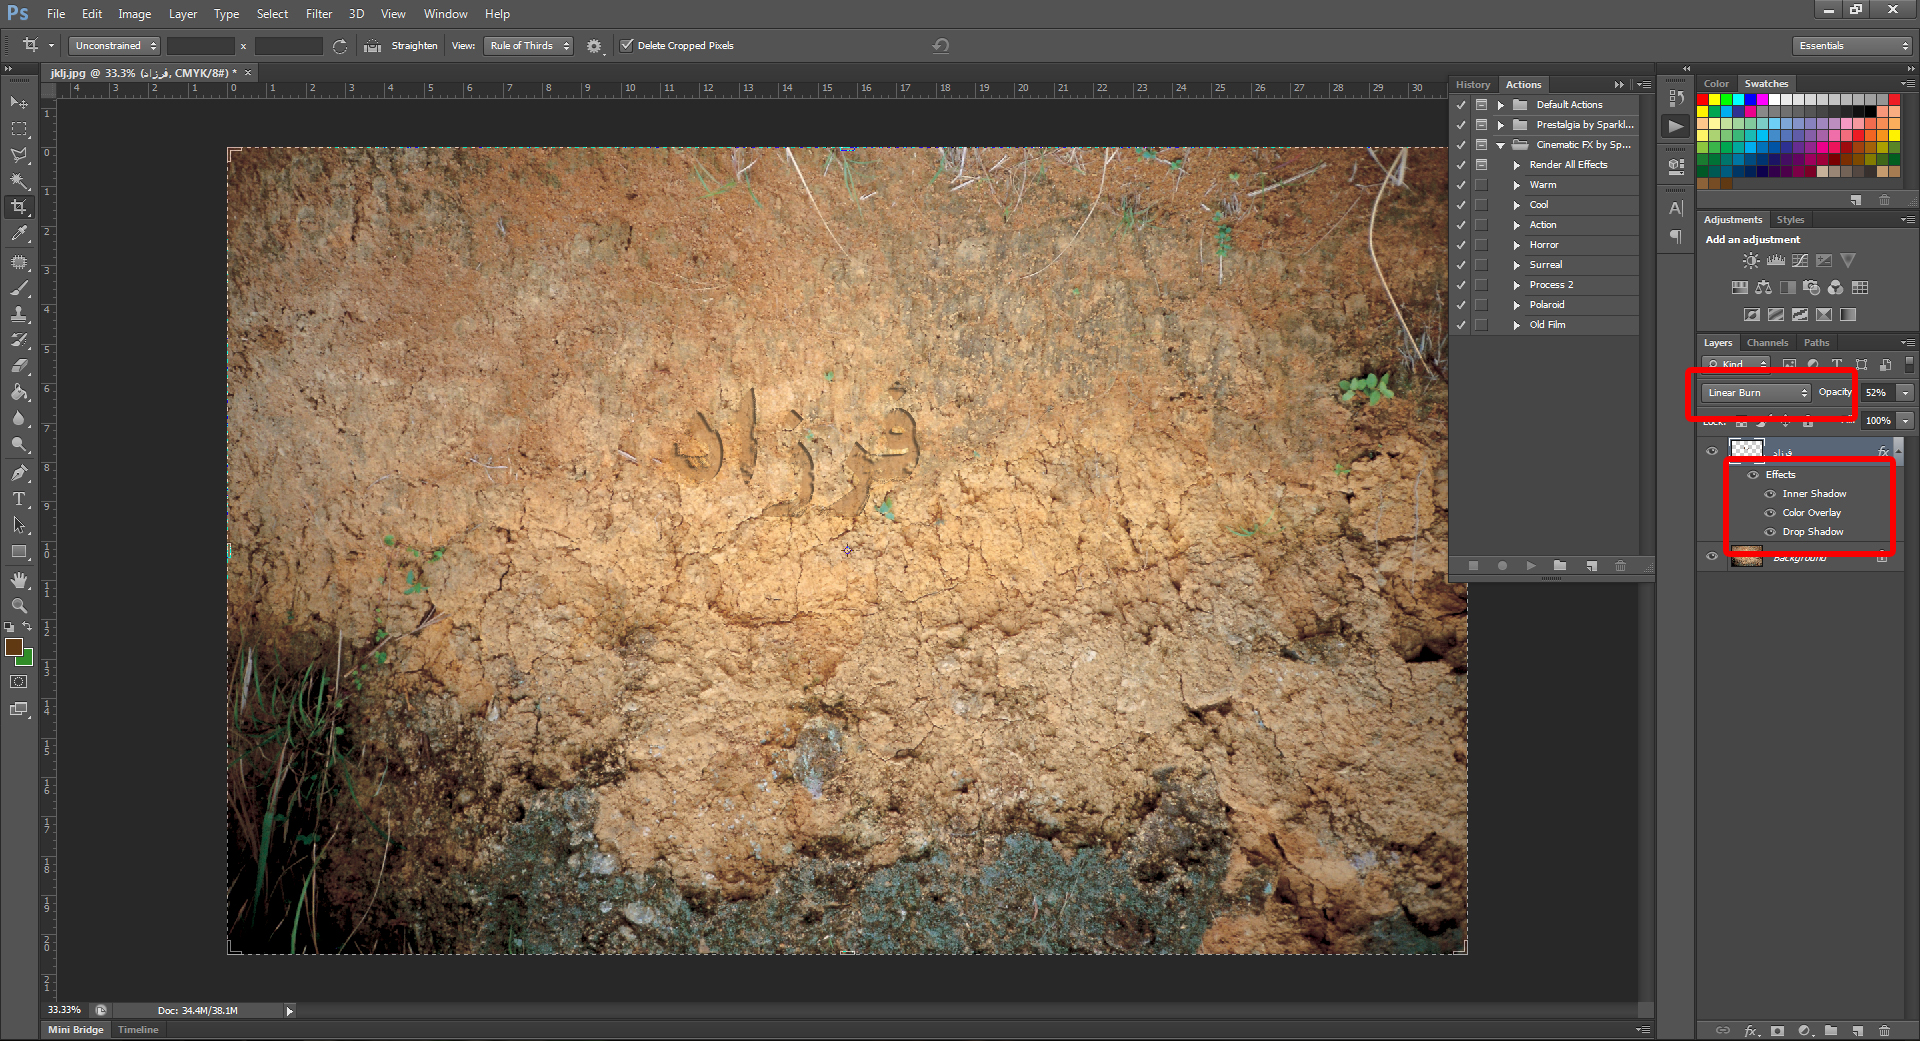The height and width of the screenshot is (1041, 1920).
Task: Open the Rule of Thirds view dropdown
Action: coord(528,46)
